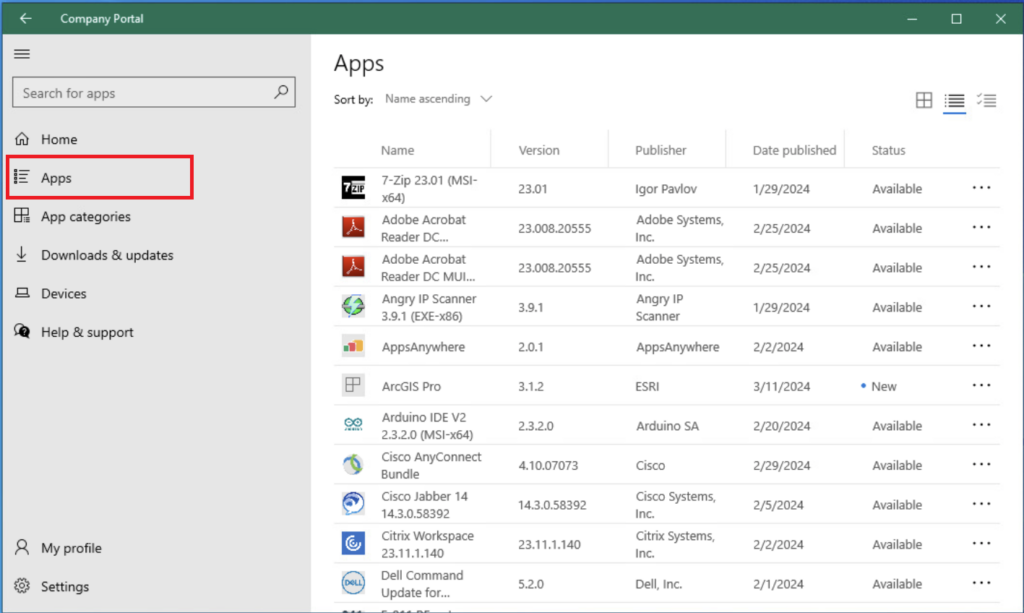Sort by the Date published column header

click(794, 150)
